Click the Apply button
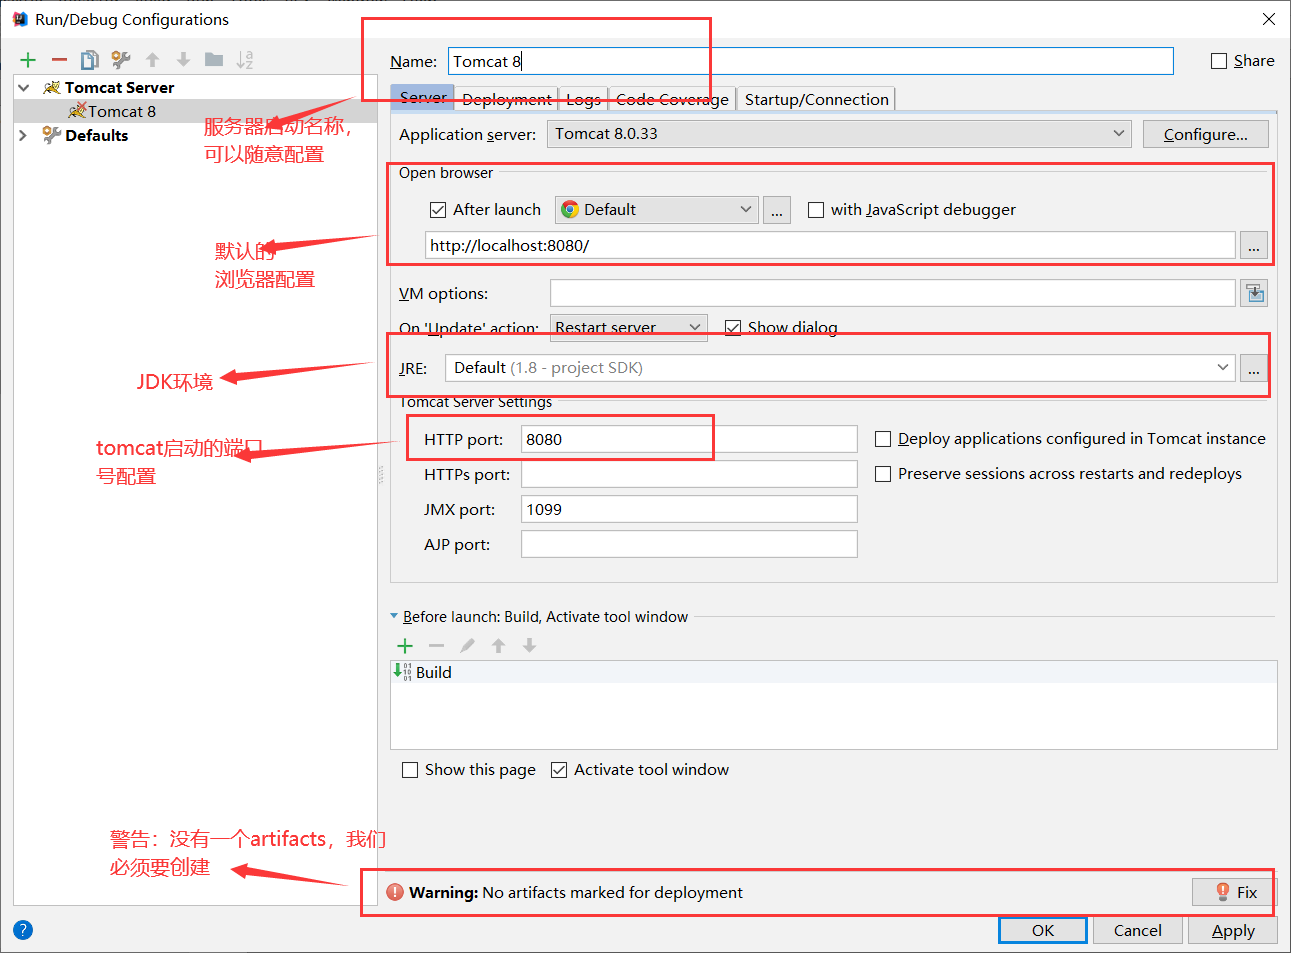This screenshot has width=1291, height=953. pyautogui.click(x=1233, y=930)
